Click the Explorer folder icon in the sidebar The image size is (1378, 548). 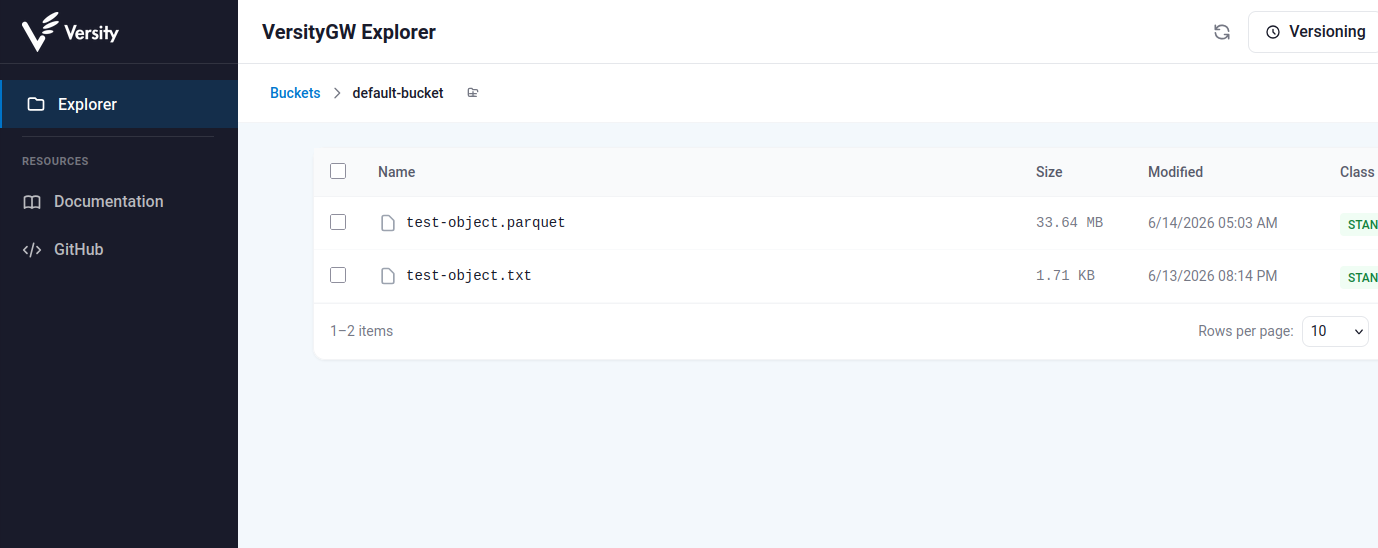click(36, 104)
